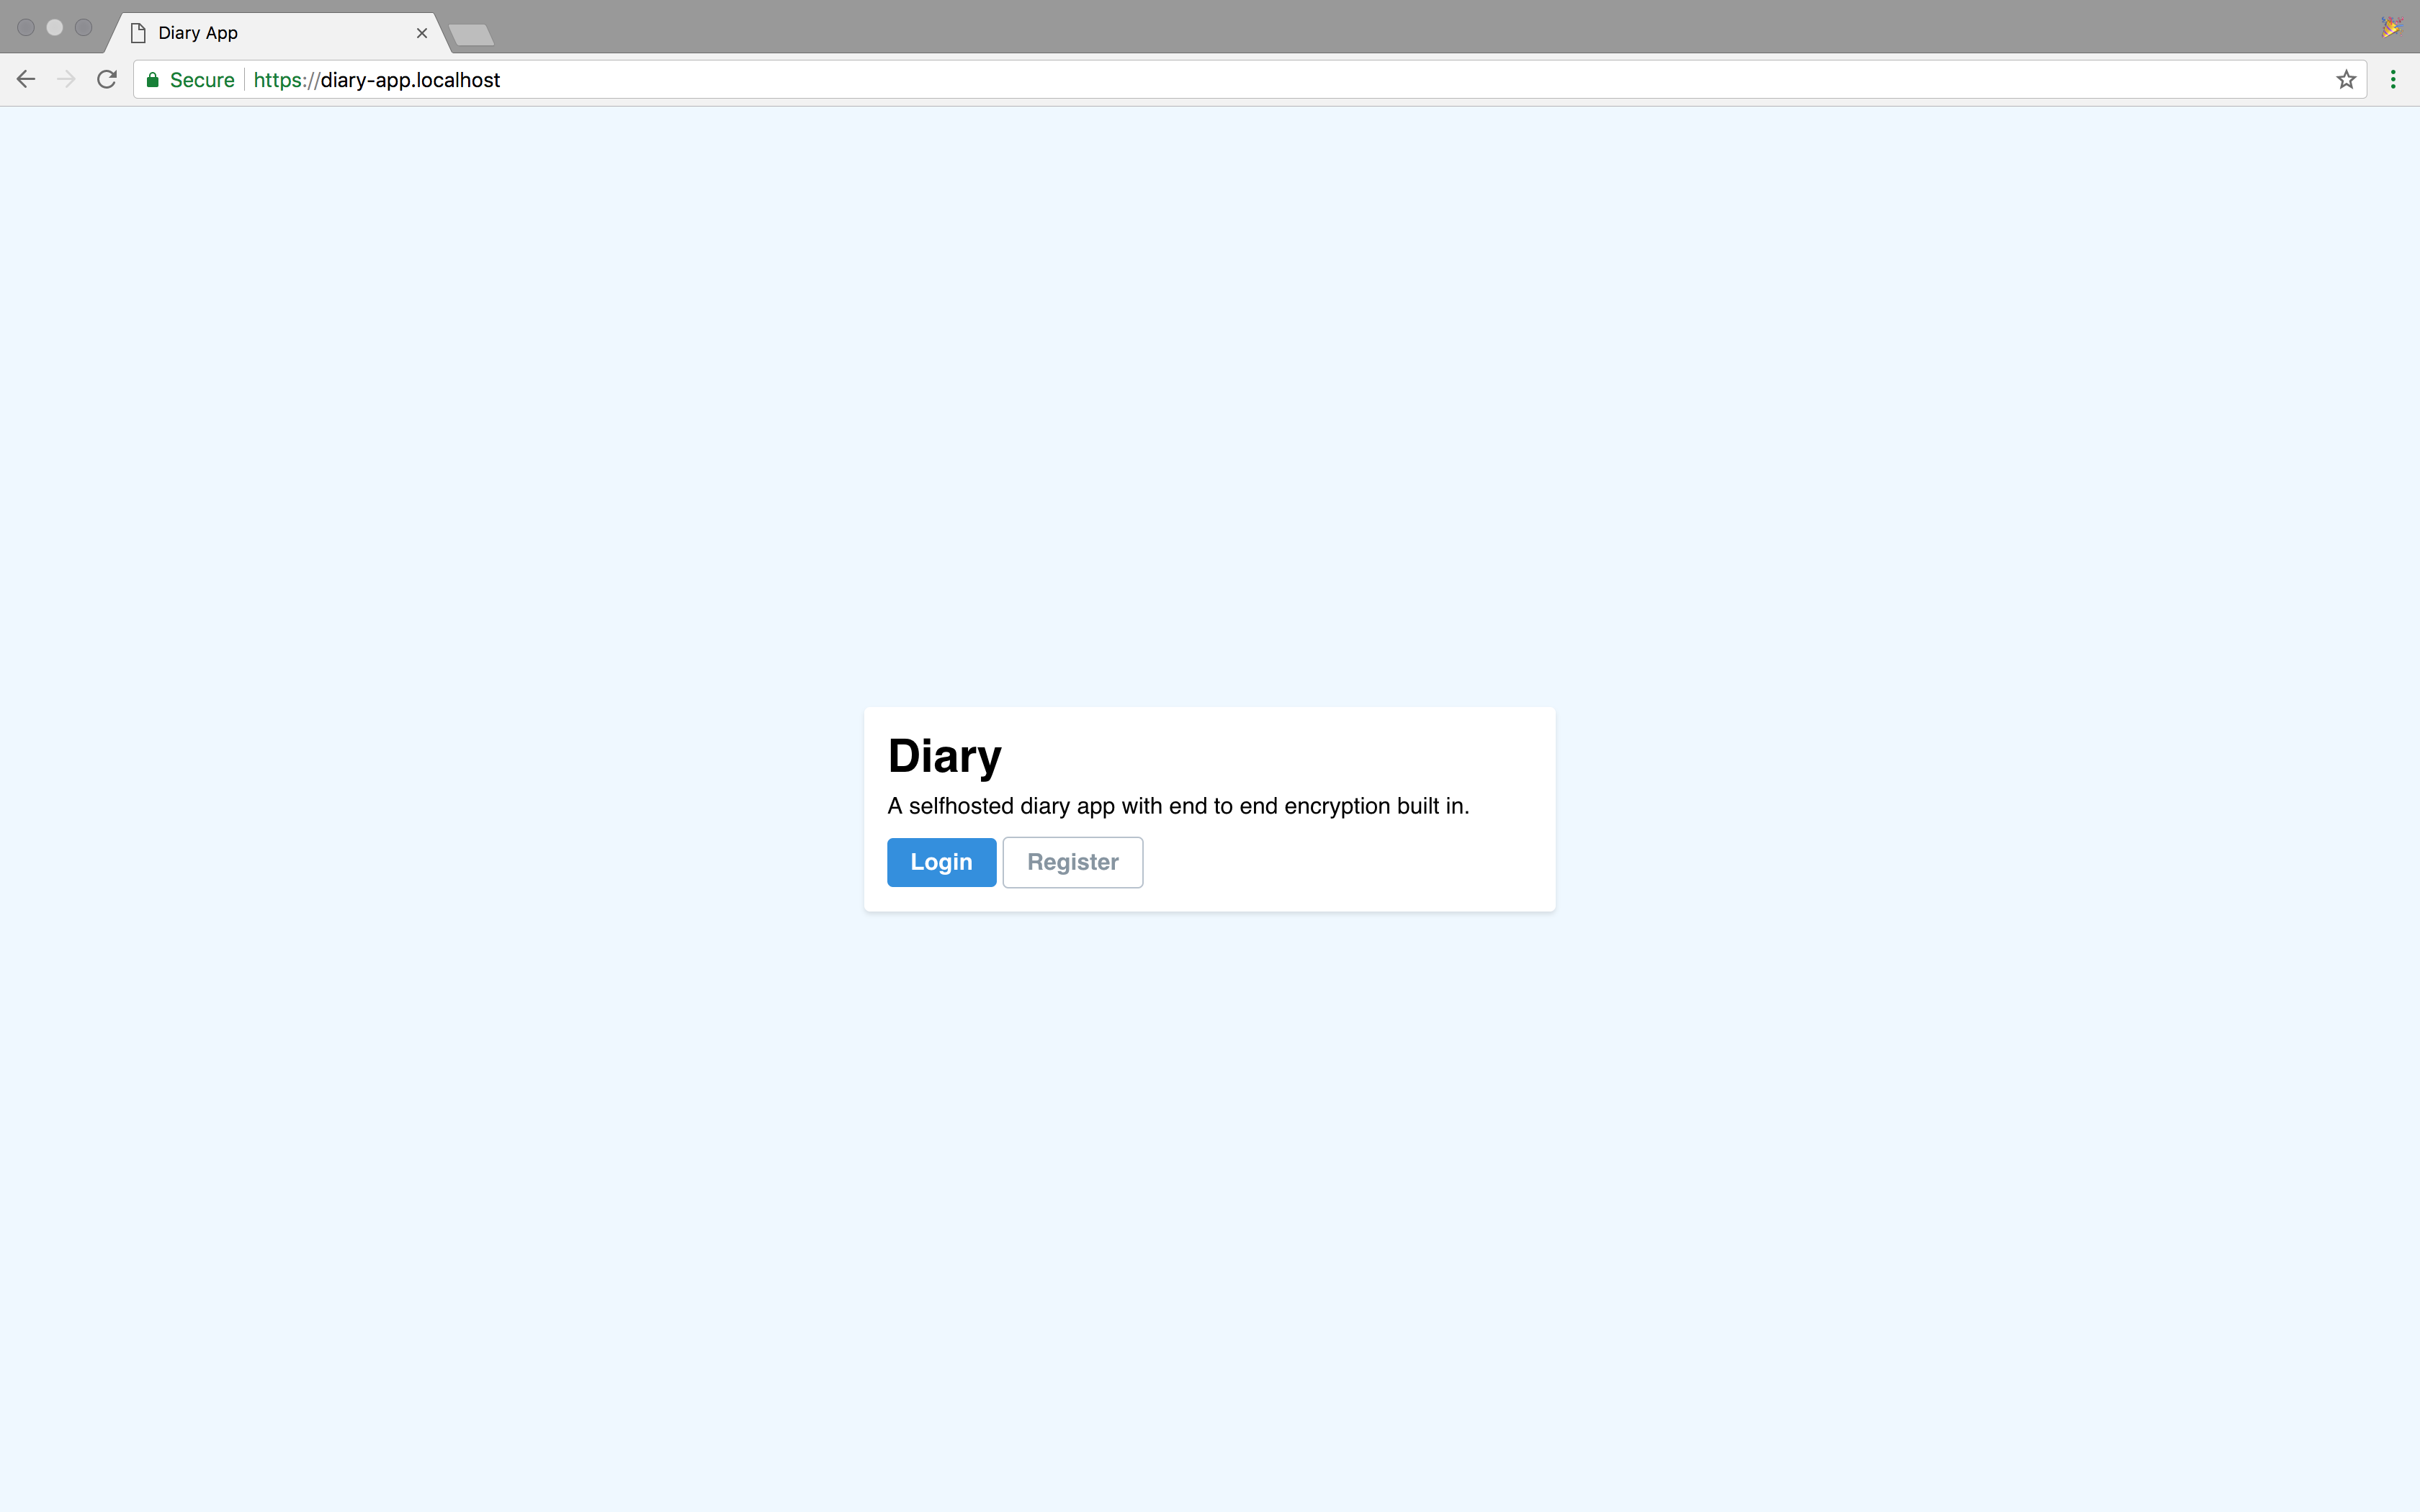Click the browser extension icon at top right
Screen dimensions: 2420x1512
[2392, 26]
